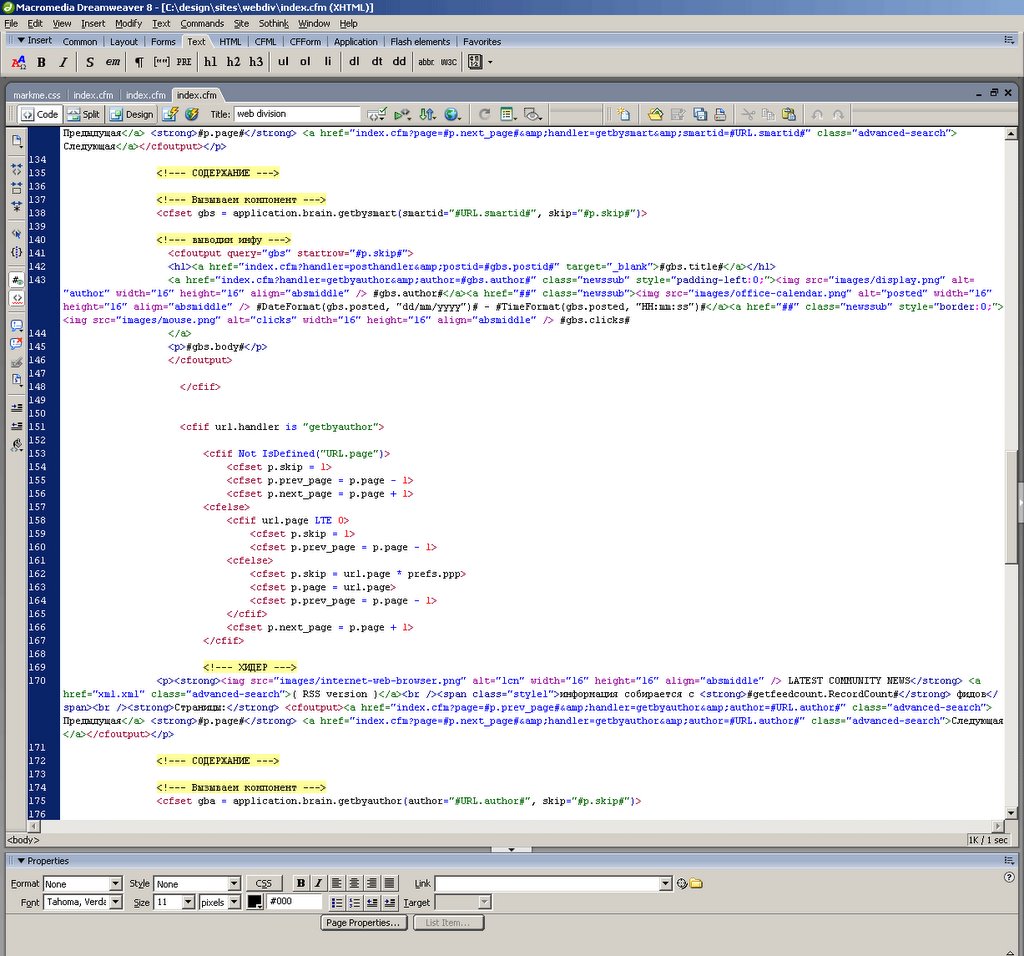Viewport: 1024px width, 956px height.
Task: Click the Bold icon in Text insert bar
Action: pyautogui.click(x=41, y=62)
